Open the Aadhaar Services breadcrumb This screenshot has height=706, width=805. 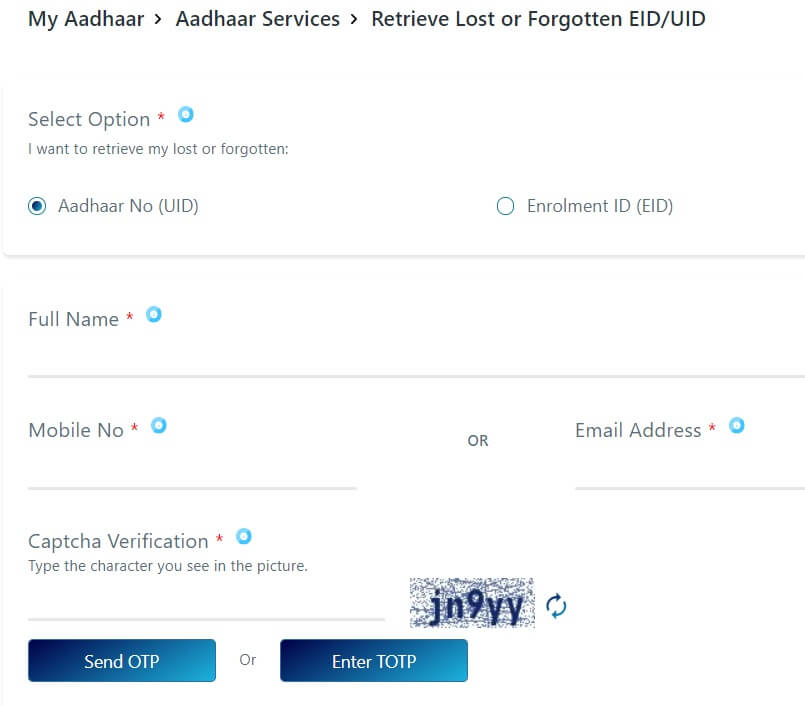[x=257, y=19]
